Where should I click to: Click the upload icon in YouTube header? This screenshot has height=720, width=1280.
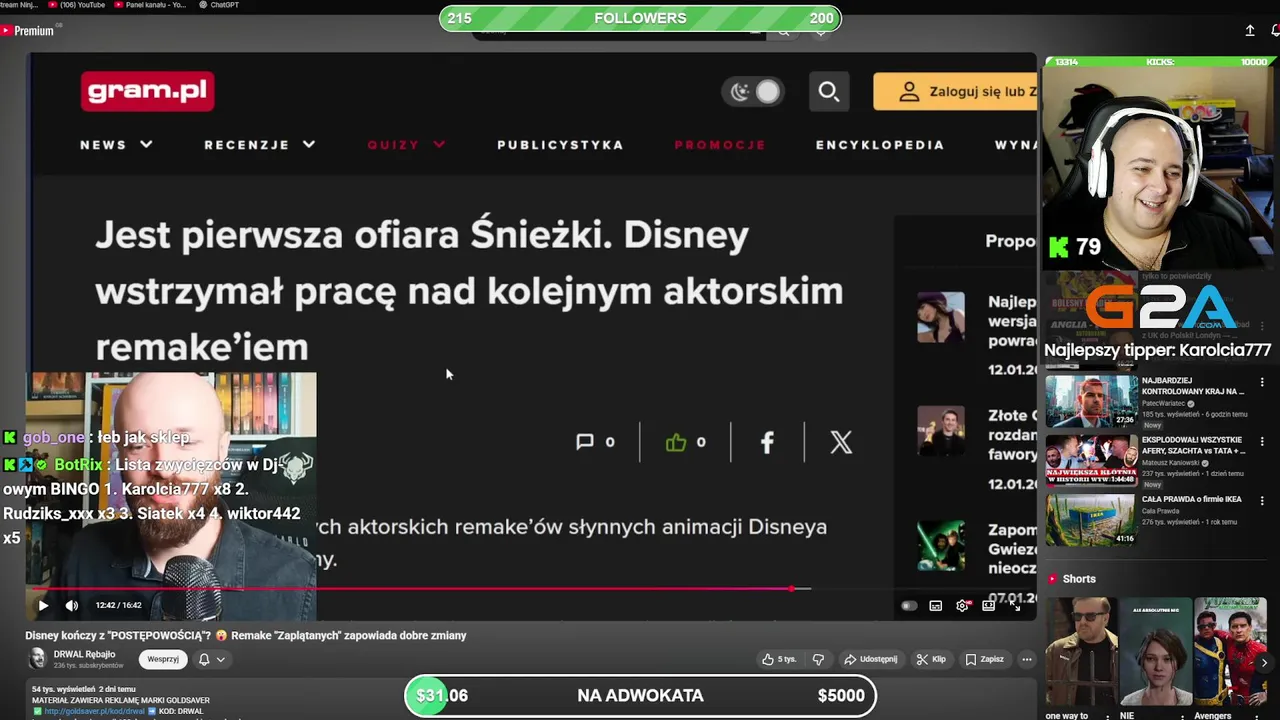[1250, 31]
